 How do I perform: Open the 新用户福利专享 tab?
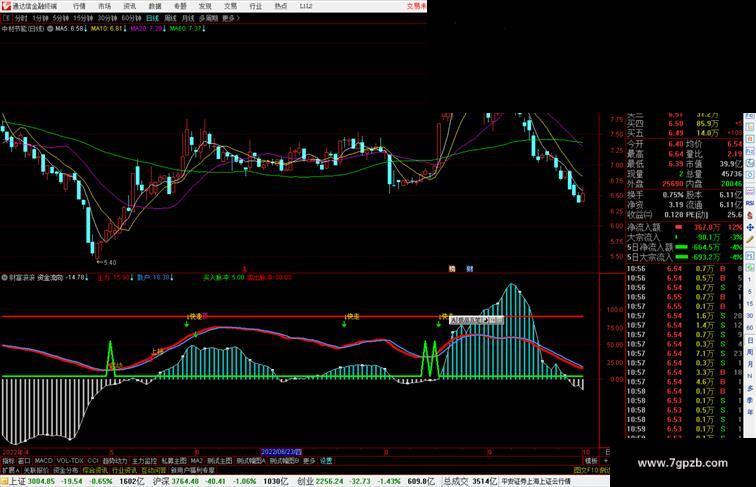(x=192, y=470)
